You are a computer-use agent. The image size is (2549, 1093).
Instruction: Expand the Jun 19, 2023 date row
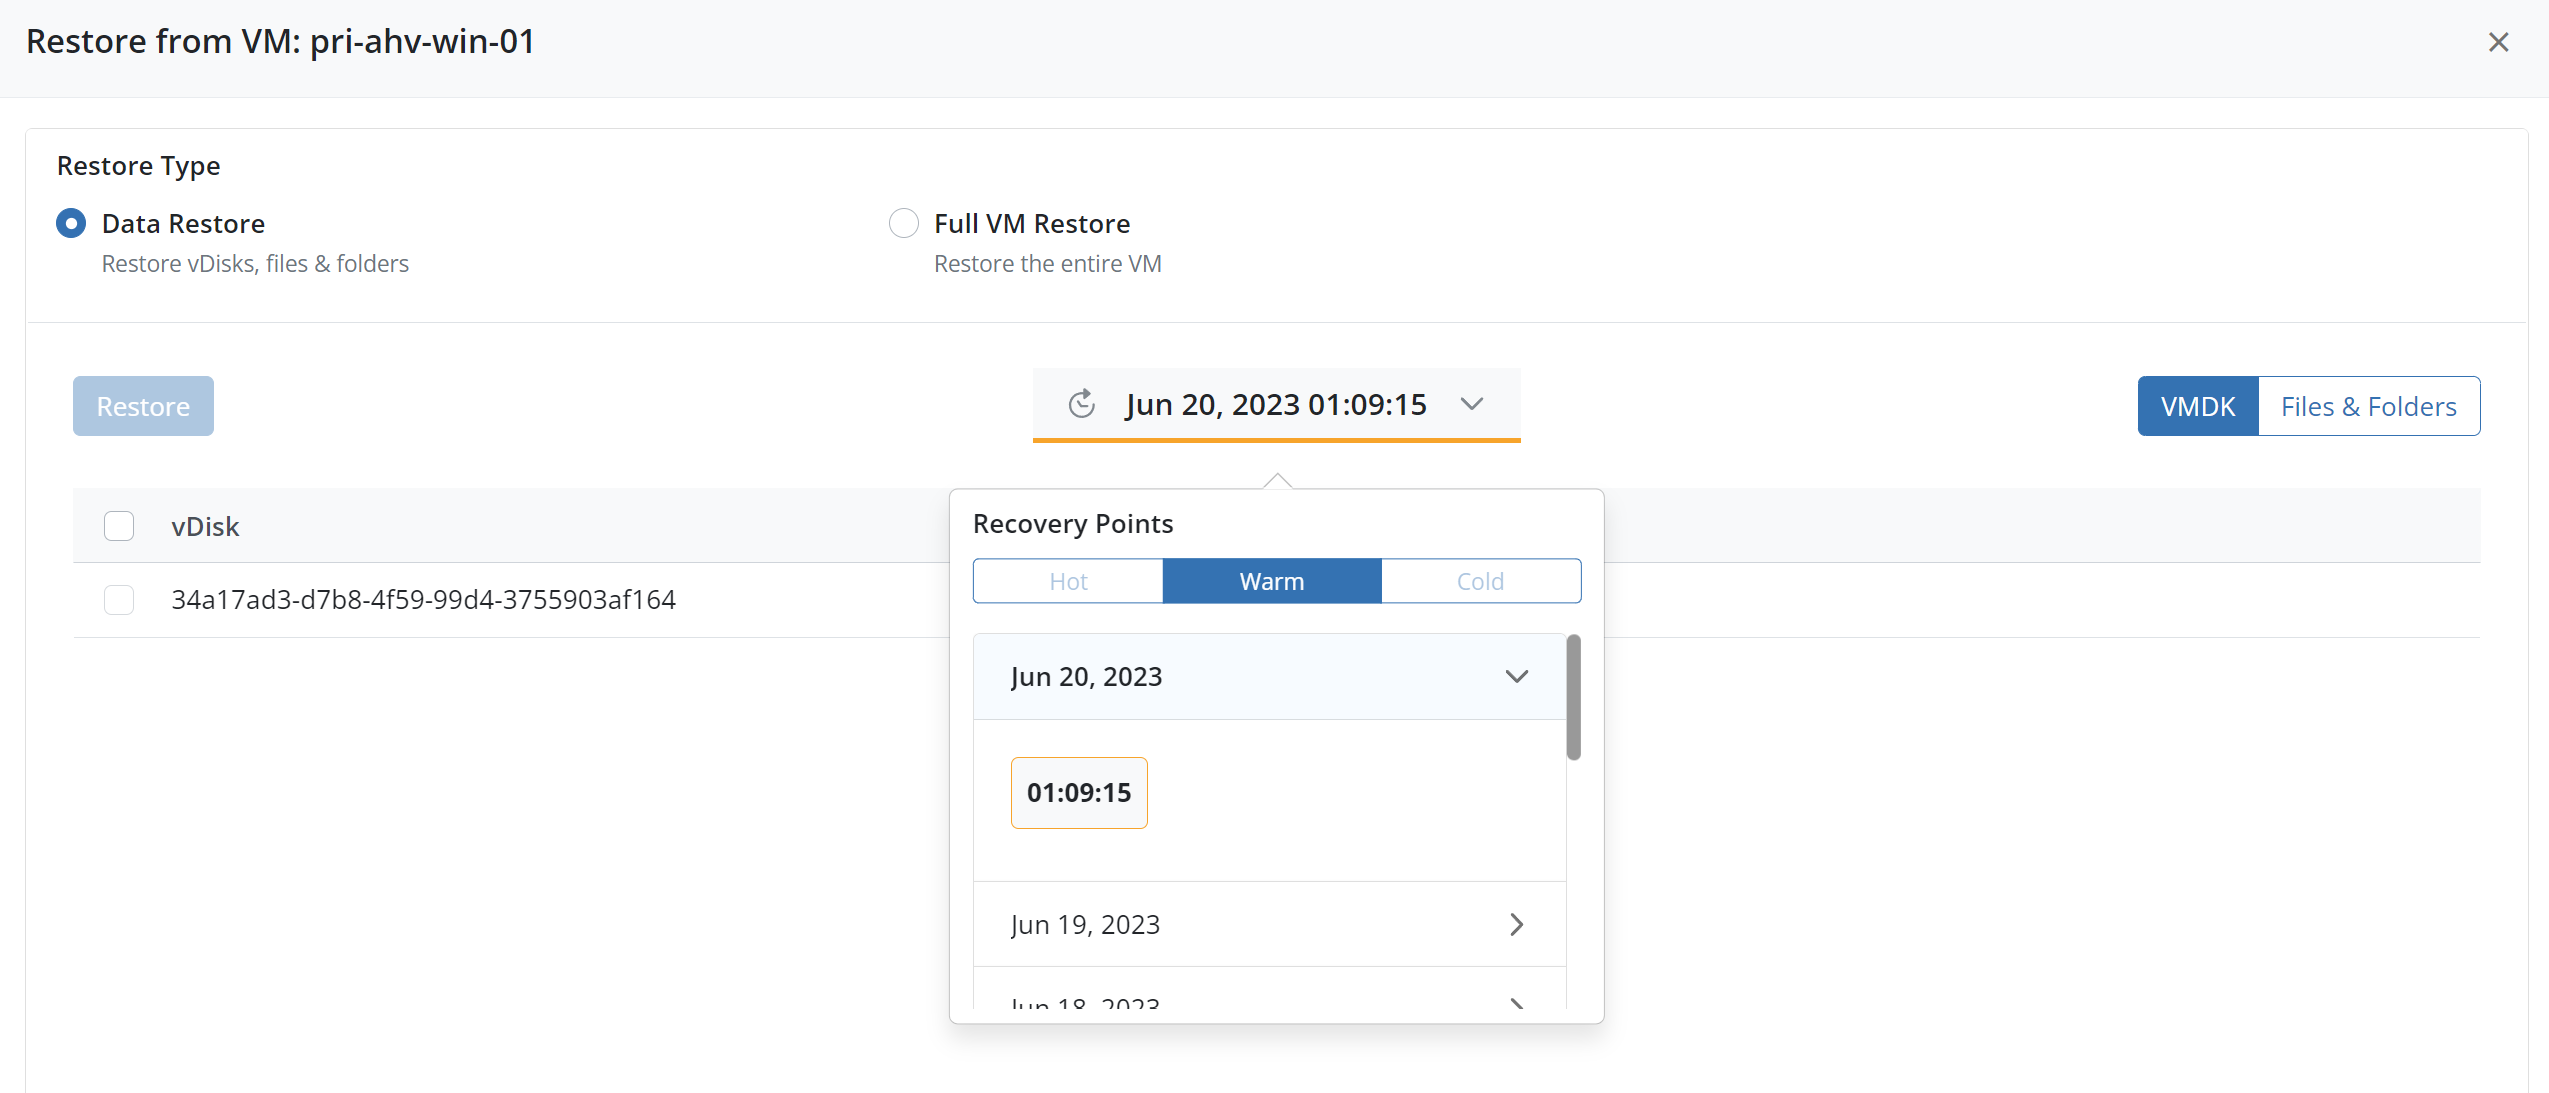(x=1086, y=924)
